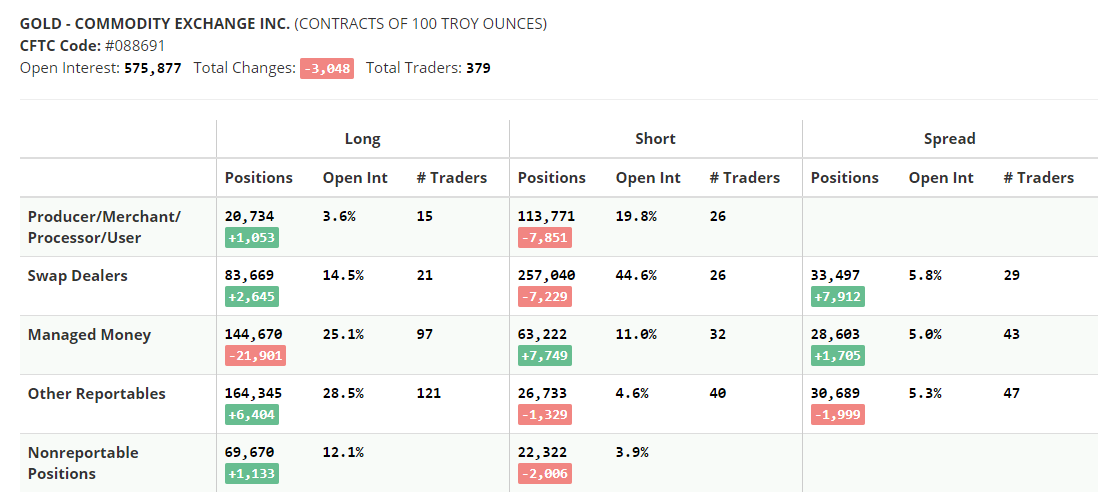The width and height of the screenshot is (1098, 502).
Task: Click the green +7,749 change badge
Action: (544, 356)
